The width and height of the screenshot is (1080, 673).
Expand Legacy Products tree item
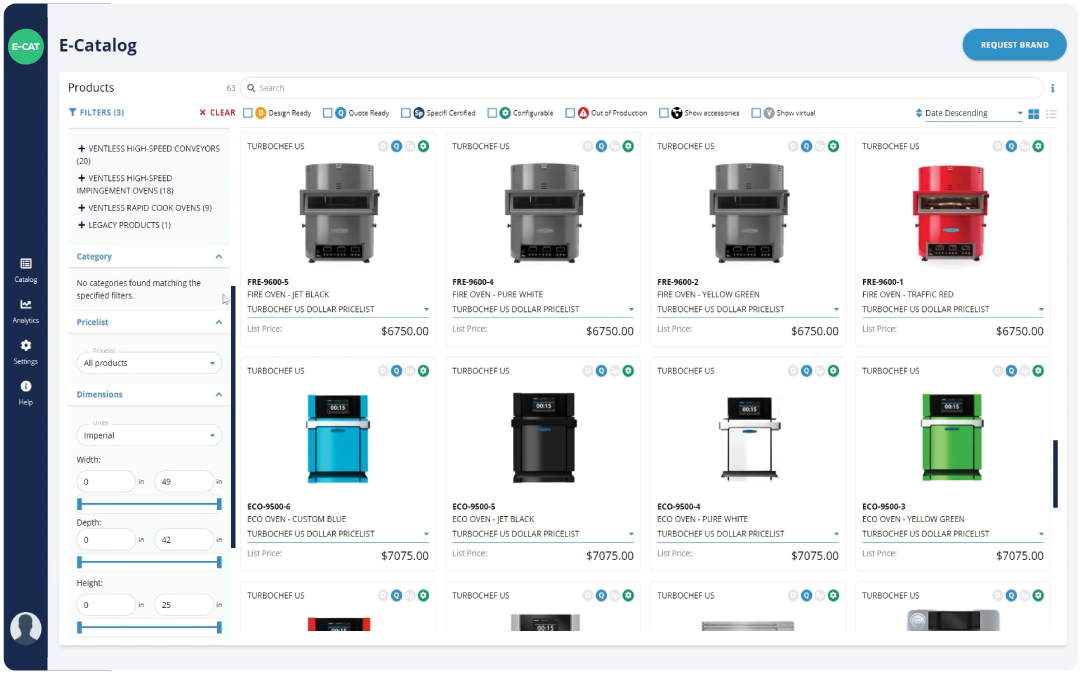pyautogui.click(x=81, y=225)
